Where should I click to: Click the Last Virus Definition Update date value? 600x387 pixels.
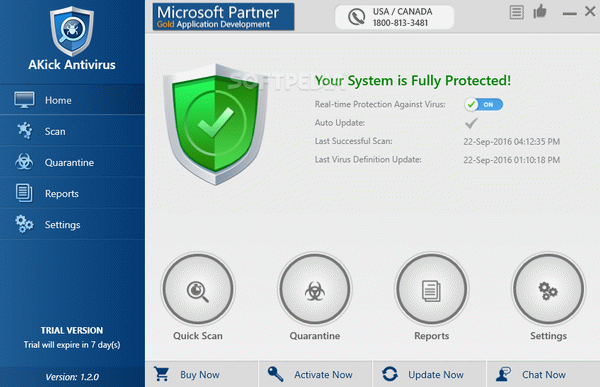click(x=512, y=160)
